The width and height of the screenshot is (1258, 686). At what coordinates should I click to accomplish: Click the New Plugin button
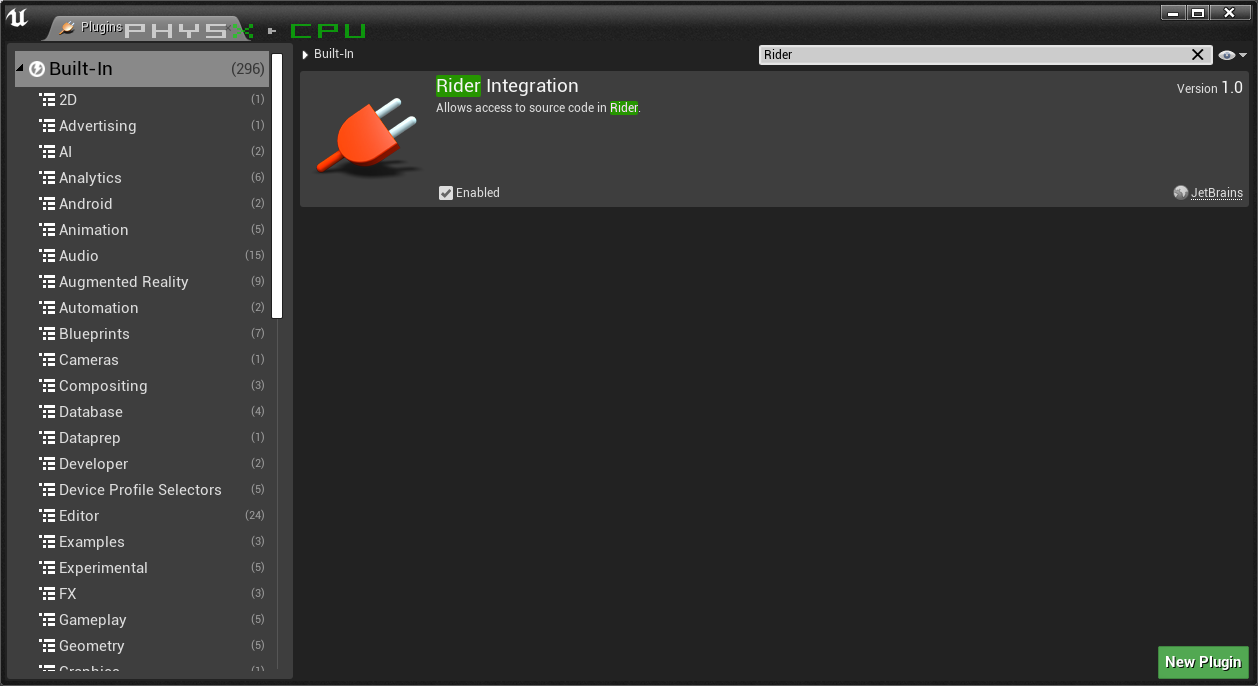pos(1203,662)
